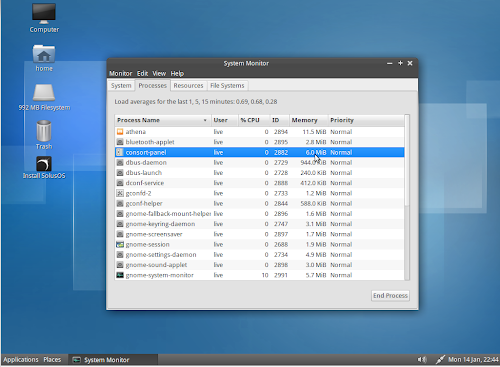Select the gnome-session process name
Viewport: 500px width, 367px height.
[x=148, y=244]
